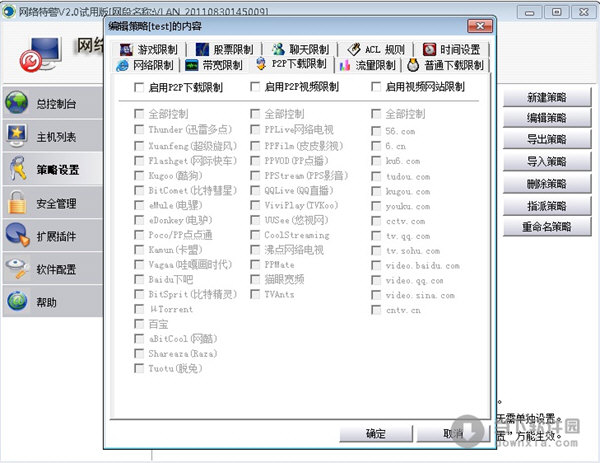Switch to 带宽限制 tab
Screen dimensions: 600x463
(x=215, y=65)
